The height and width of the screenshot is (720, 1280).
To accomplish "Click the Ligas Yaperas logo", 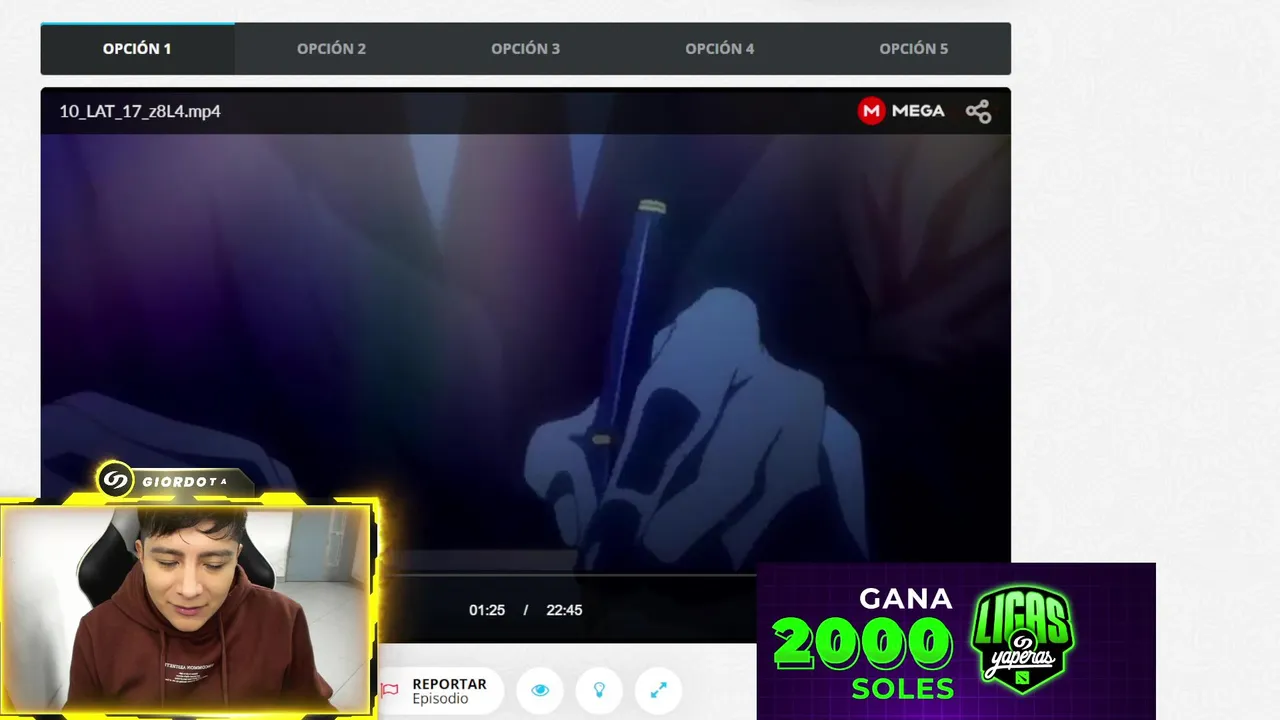I will [x=1022, y=640].
